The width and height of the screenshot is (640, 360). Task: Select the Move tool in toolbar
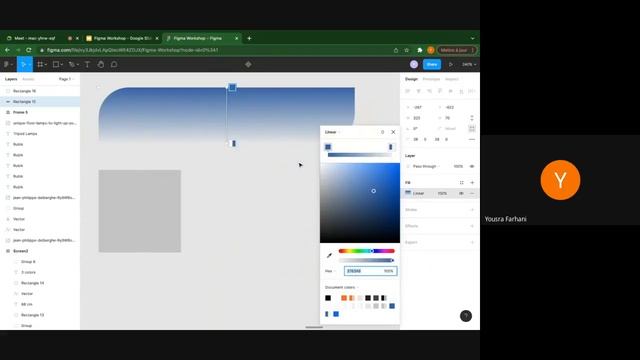pyautogui.click(x=23, y=64)
